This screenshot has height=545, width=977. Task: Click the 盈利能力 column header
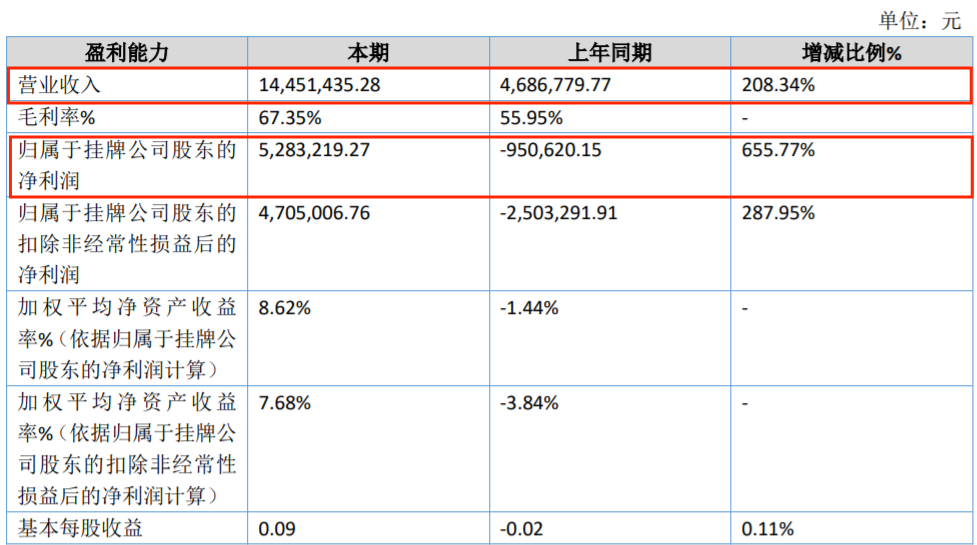[127, 53]
